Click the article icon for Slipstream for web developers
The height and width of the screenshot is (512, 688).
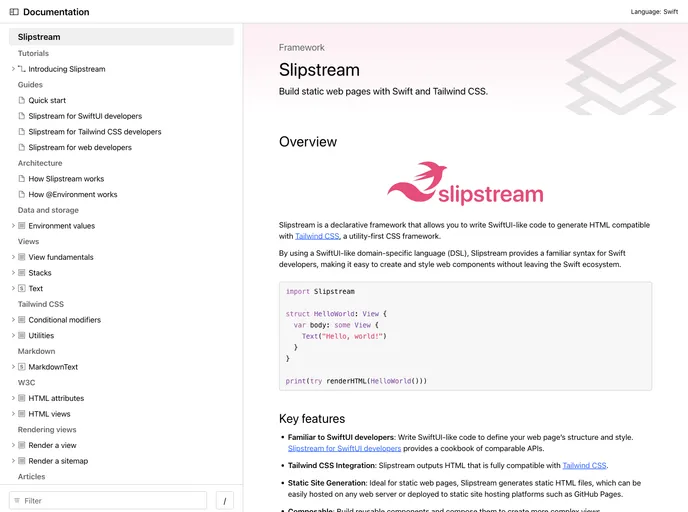(x=22, y=147)
